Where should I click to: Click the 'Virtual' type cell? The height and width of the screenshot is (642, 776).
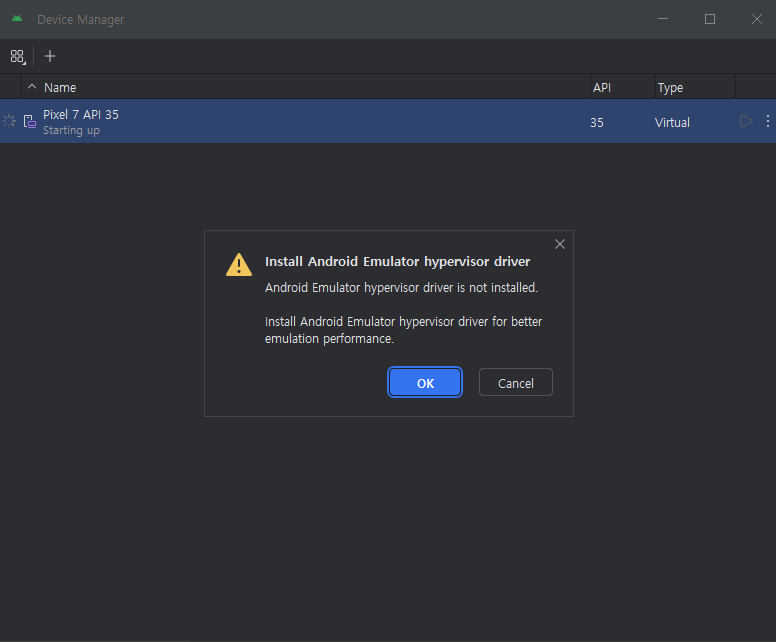[x=672, y=122]
